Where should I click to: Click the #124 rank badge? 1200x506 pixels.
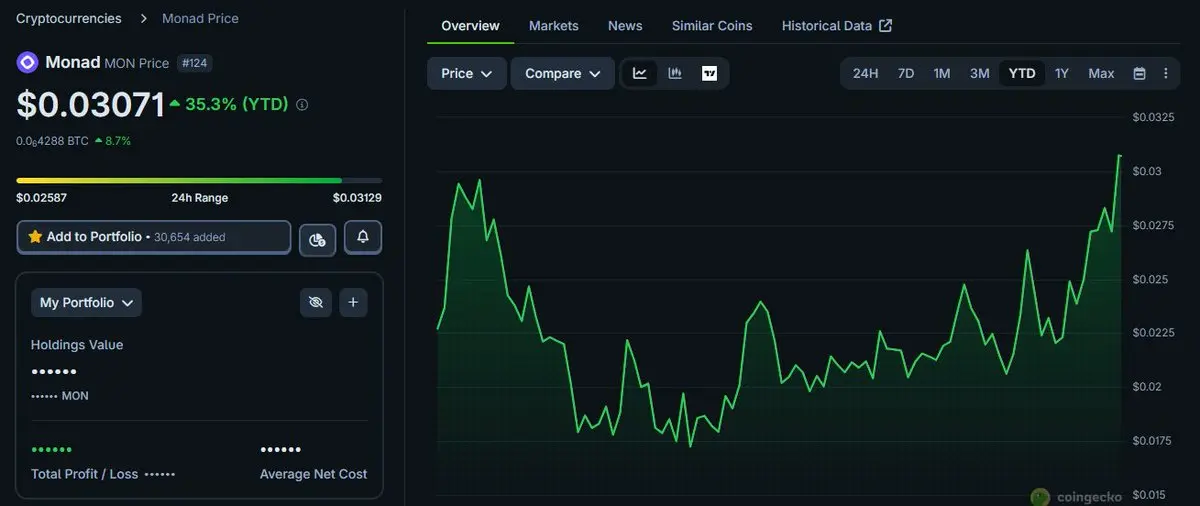pos(194,63)
